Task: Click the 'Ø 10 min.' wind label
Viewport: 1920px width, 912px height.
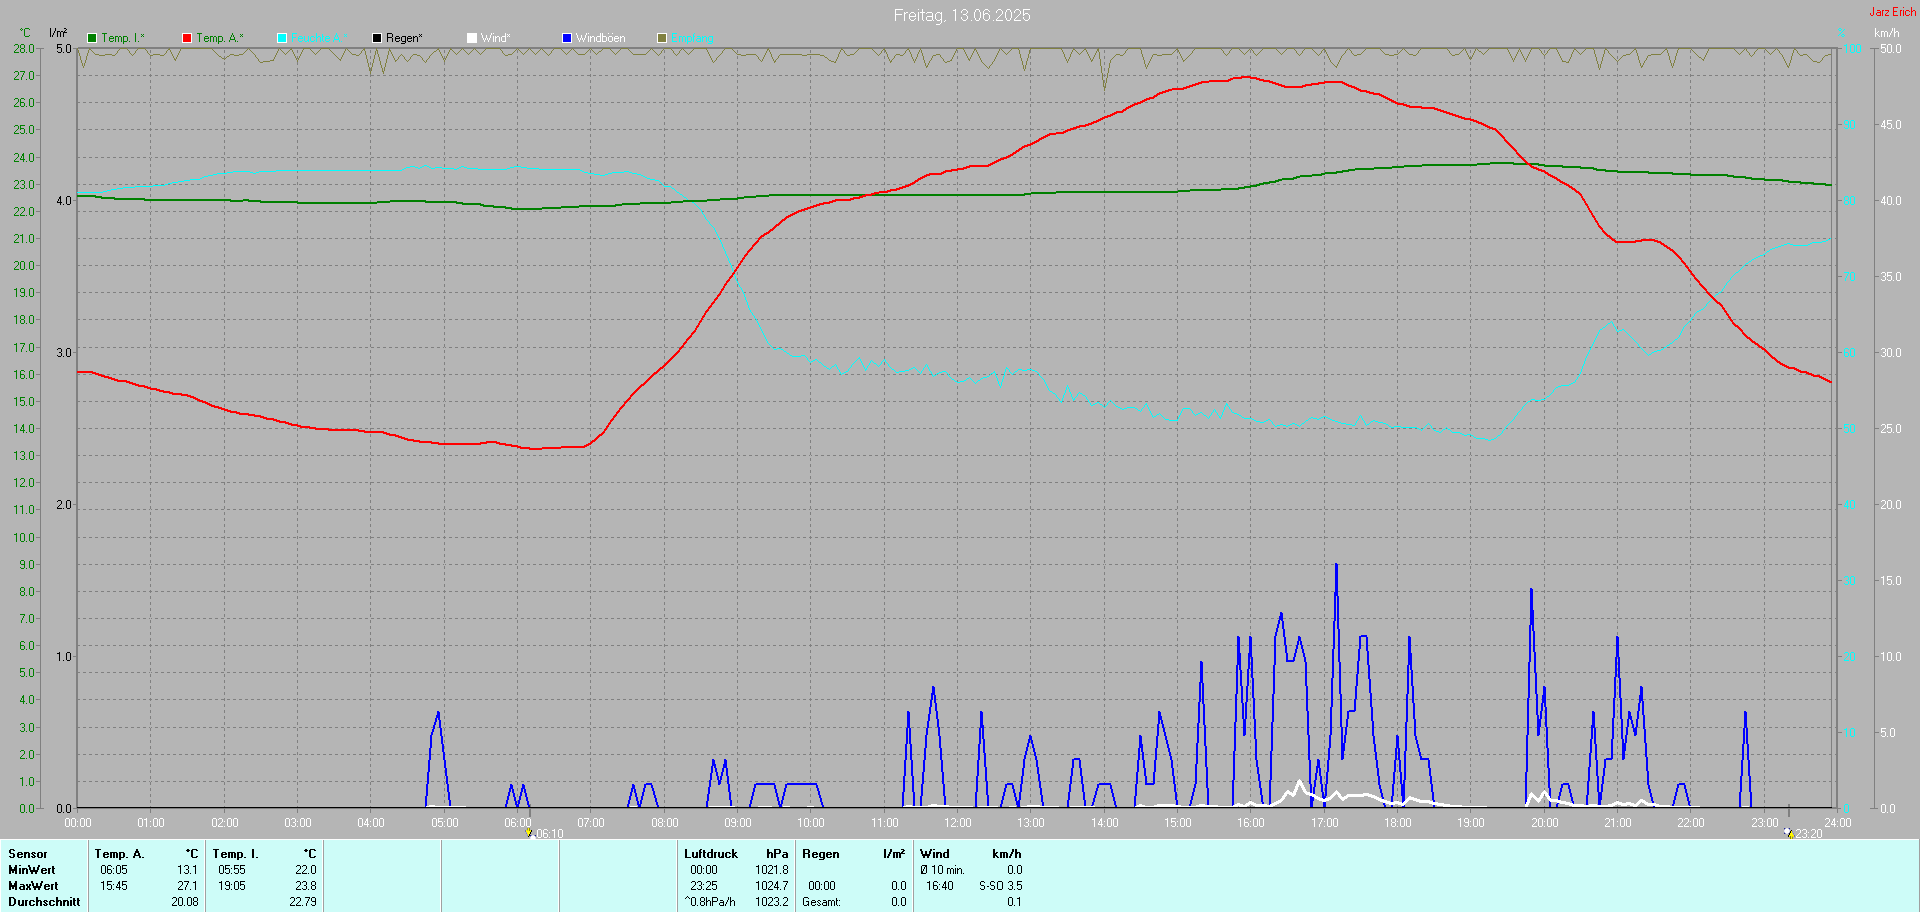Action: click(942, 870)
